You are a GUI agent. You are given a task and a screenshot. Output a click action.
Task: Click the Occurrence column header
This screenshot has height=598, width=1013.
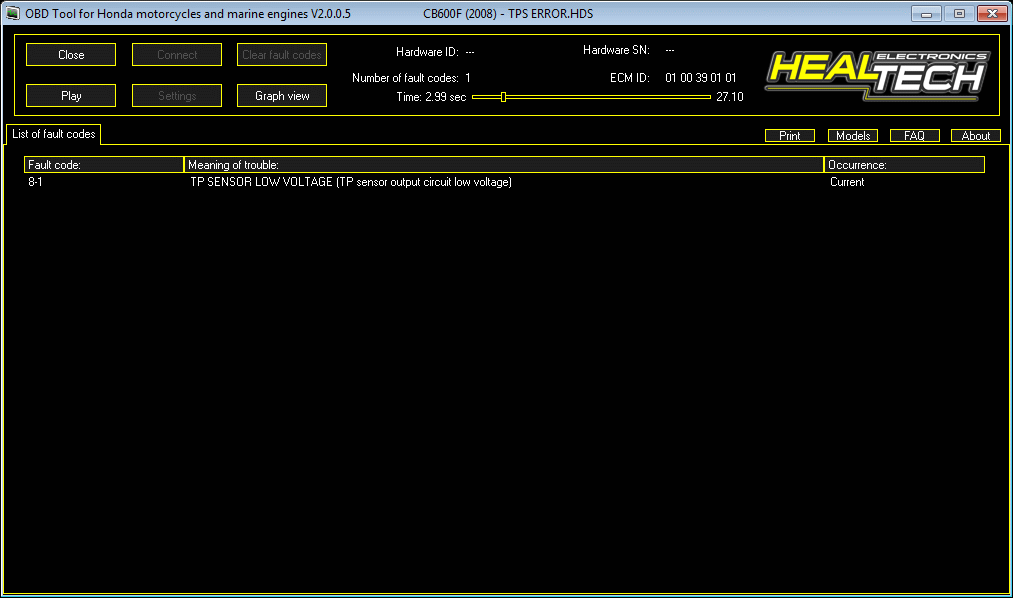click(904, 165)
